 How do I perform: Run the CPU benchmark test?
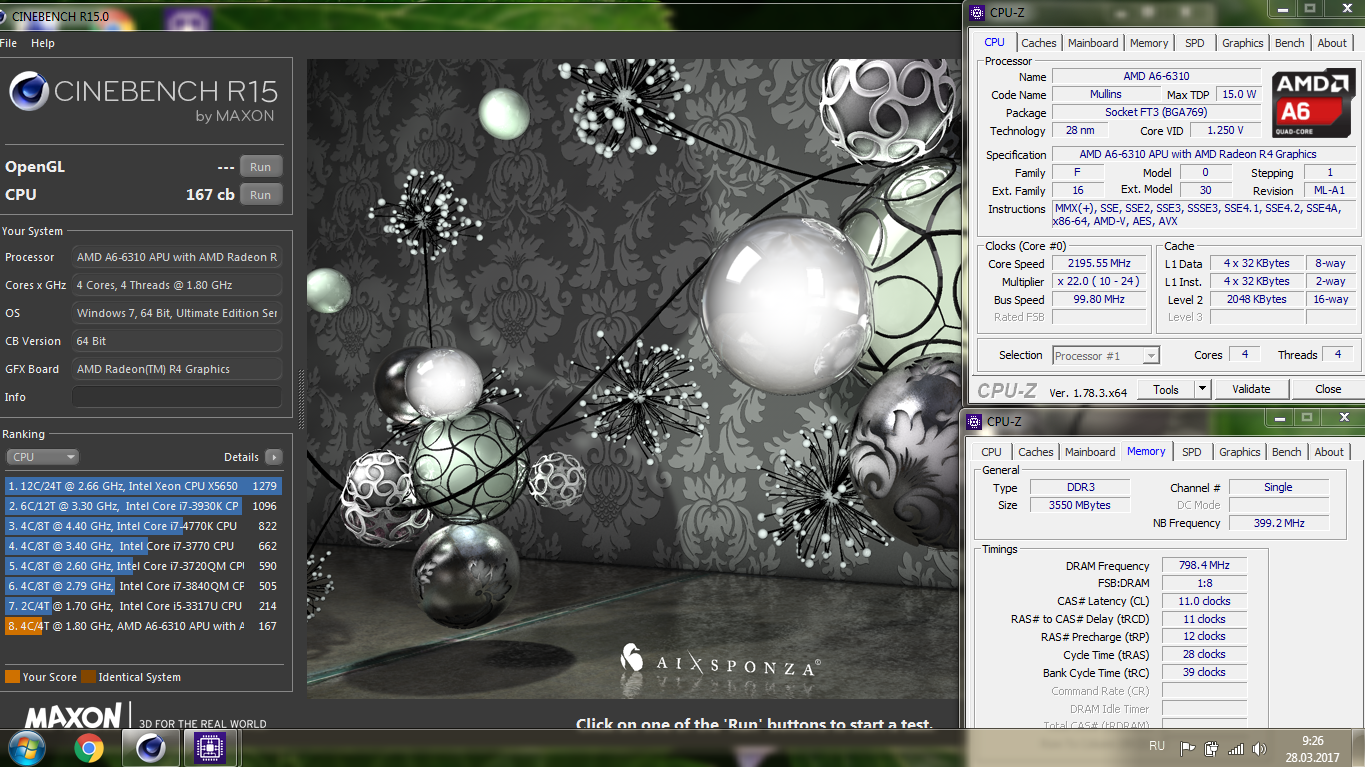[260, 195]
